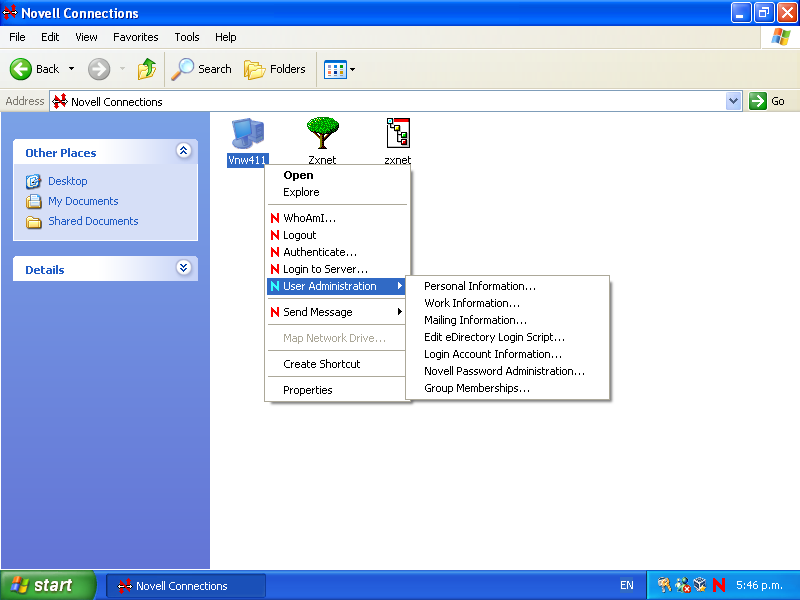
Task: Select the Zxnet tree icon
Action: point(322,133)
